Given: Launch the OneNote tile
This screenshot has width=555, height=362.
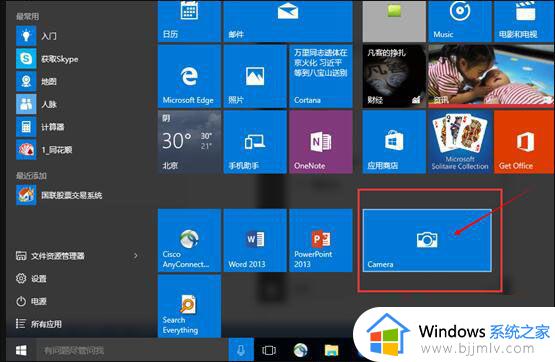Looking at the screenshot, I should 321,142.
